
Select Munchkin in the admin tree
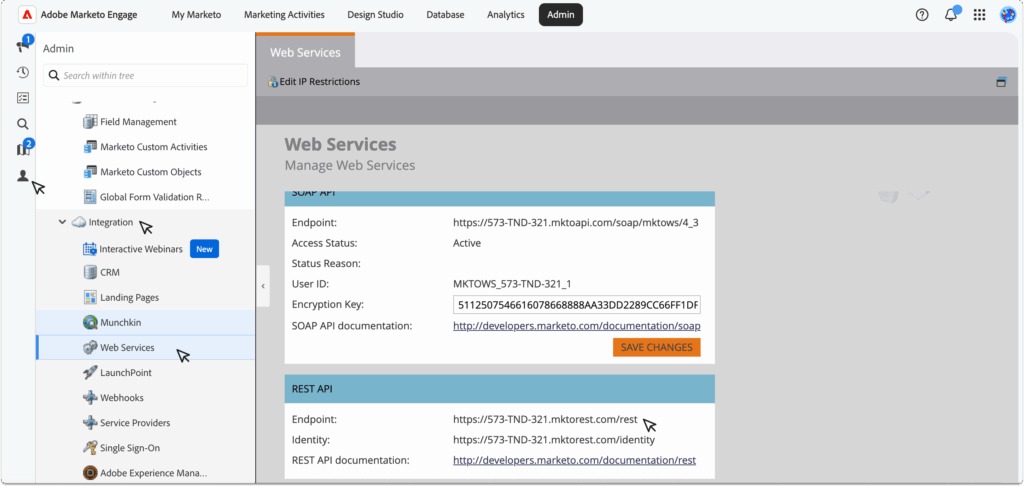(x=120, y=322)
